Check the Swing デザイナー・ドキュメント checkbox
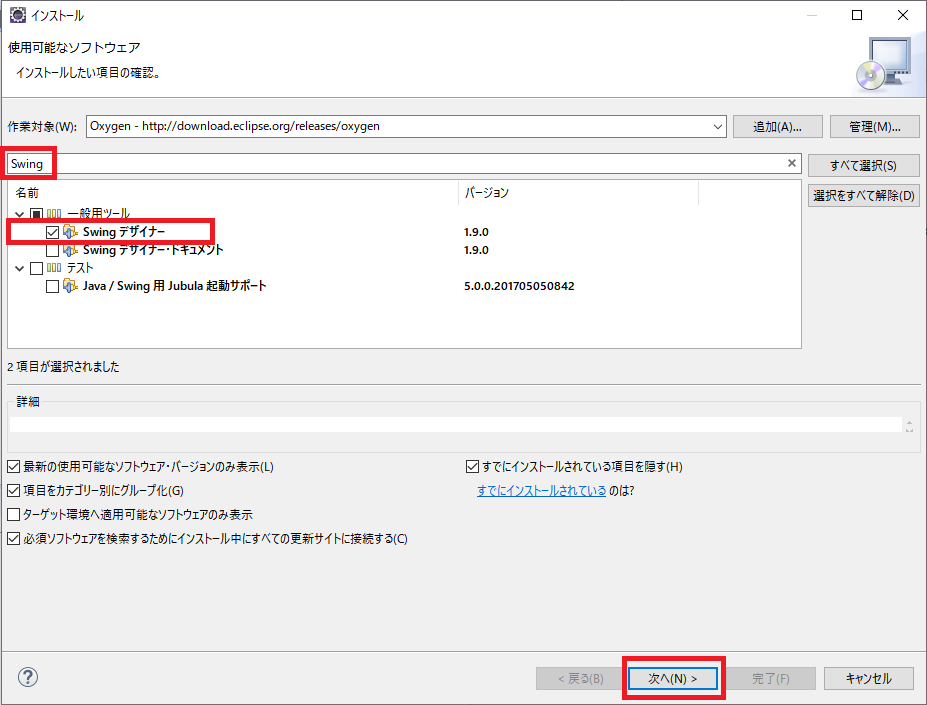Screen dimensions: 927x705 pos(53,250)
